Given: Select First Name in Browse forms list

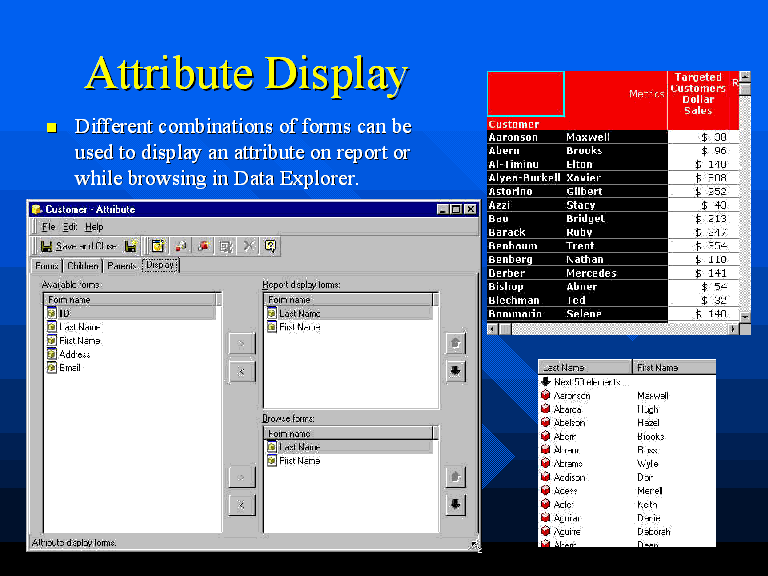Looking at the screenshot, I should click(299, 461).
